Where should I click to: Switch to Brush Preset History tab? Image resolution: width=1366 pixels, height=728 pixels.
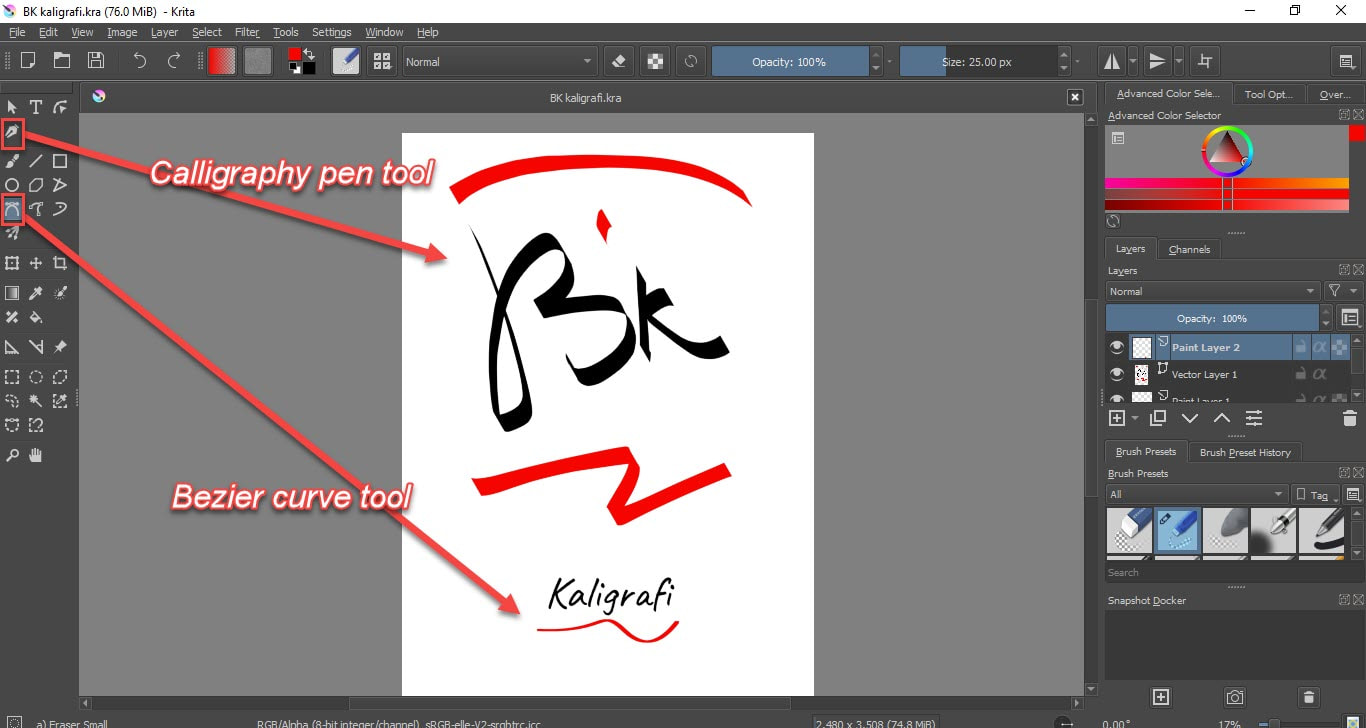[1245, 452]
